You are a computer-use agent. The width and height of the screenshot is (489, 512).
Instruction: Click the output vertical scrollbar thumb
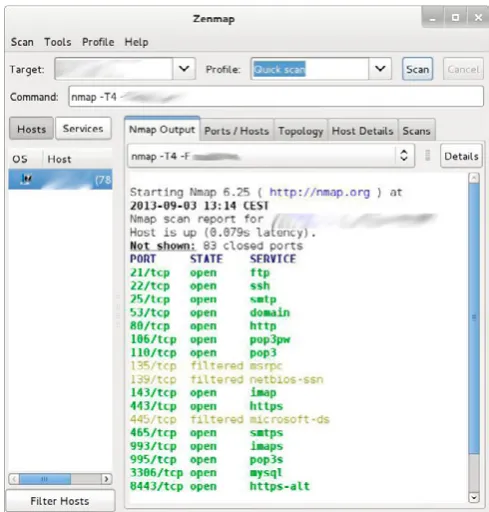pos(474,318)
